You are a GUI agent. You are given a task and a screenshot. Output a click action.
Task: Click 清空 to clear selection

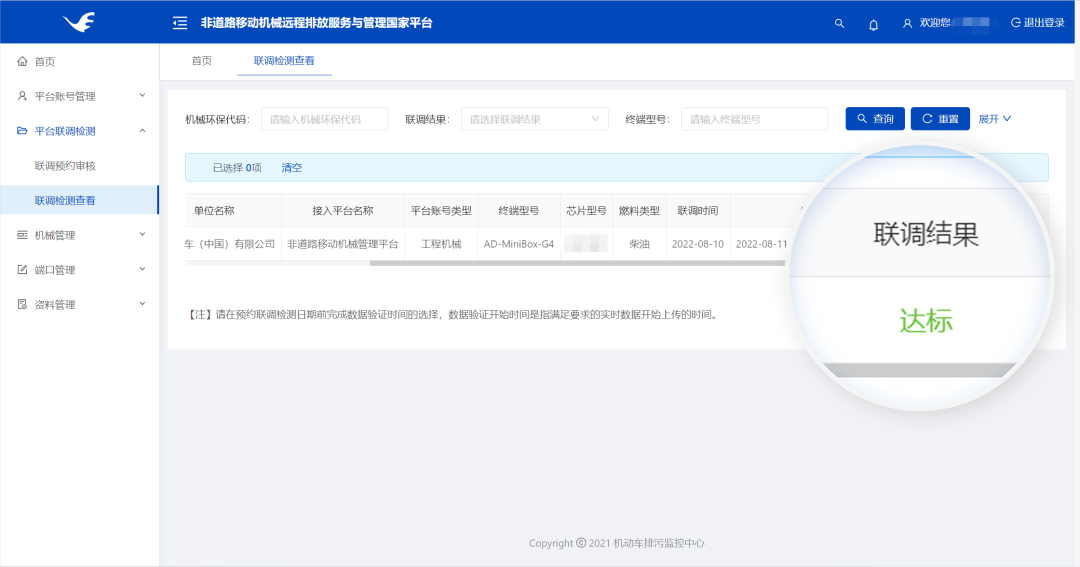pyautogui.click(x=291, y=168)
